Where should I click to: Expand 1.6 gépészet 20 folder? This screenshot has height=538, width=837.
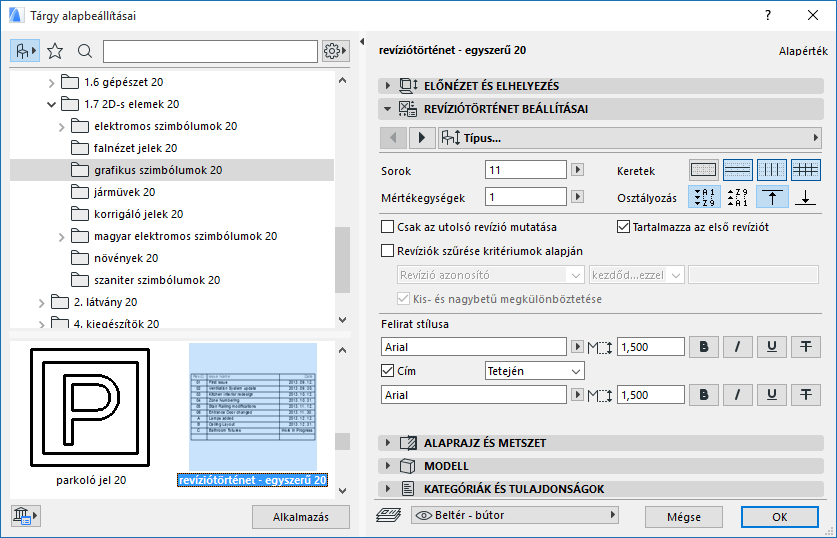[x=51, y=83]
